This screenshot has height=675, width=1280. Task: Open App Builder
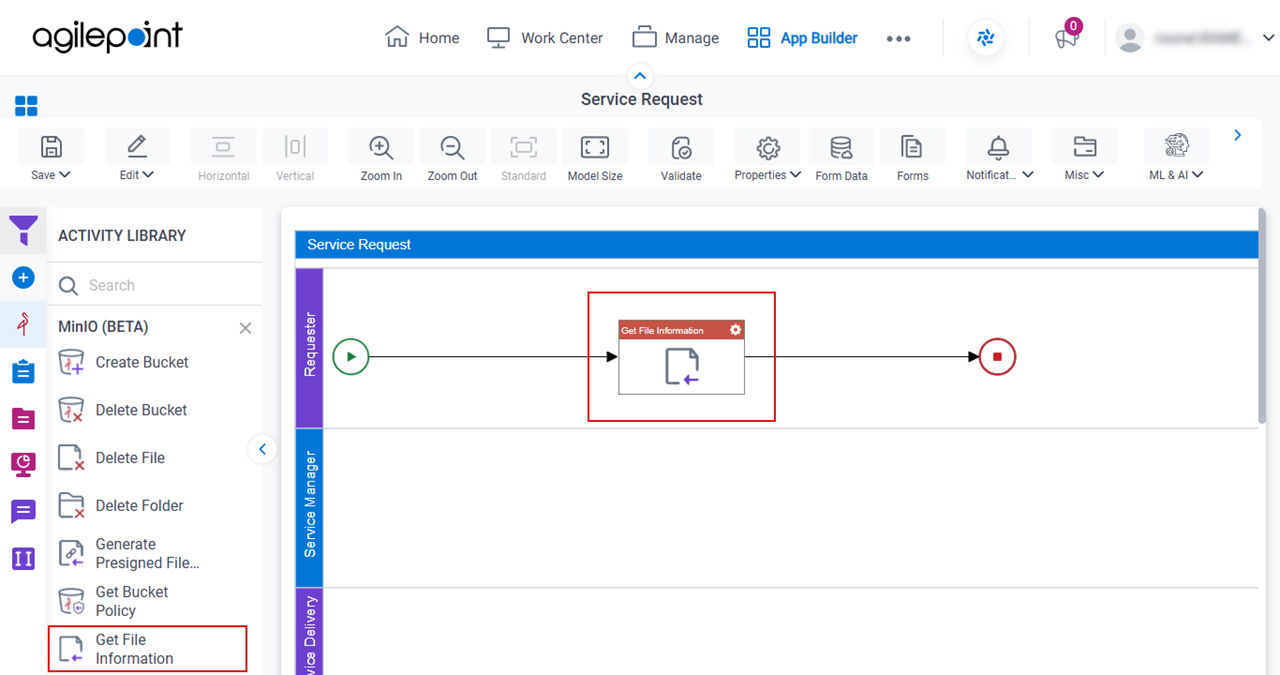coord(803,38)
